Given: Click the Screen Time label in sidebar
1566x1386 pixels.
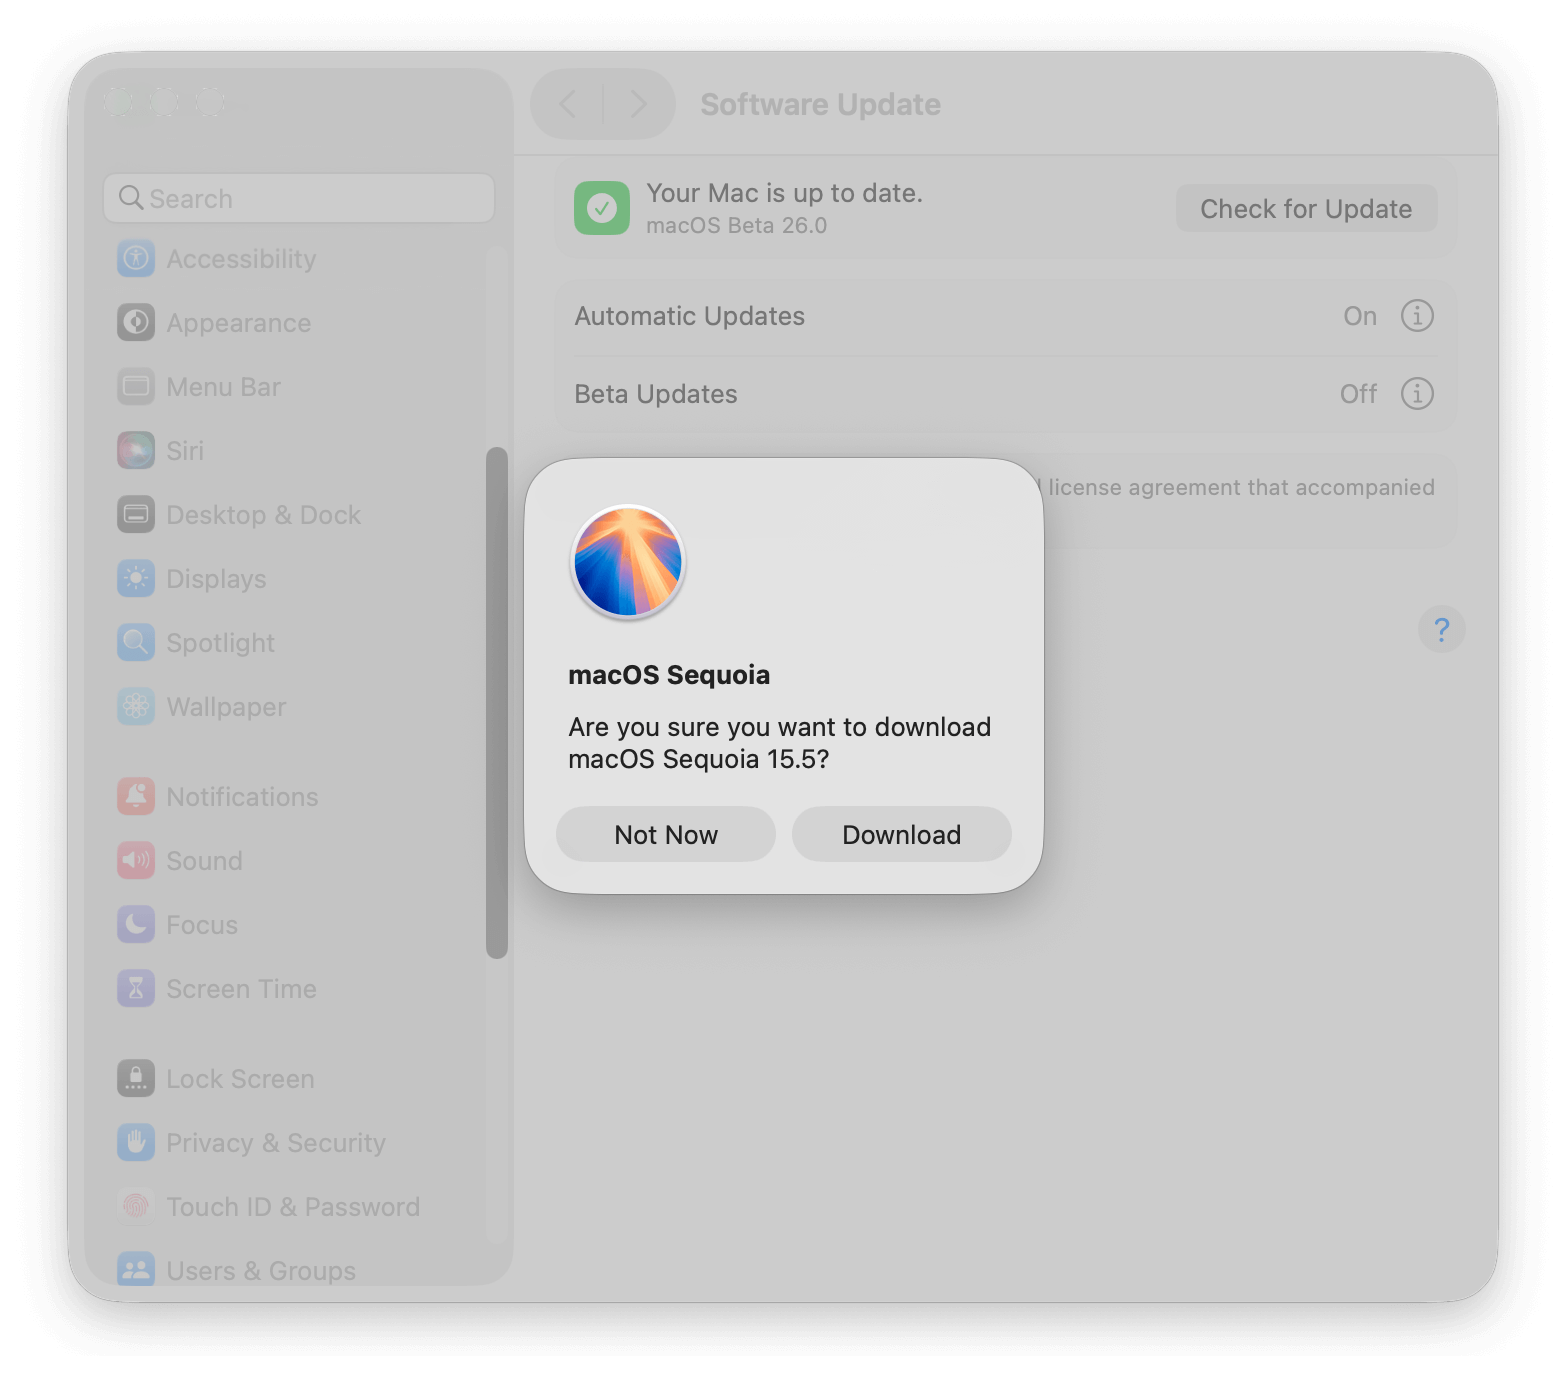Looking at the screenshot, I should click(x=241, y=989).
